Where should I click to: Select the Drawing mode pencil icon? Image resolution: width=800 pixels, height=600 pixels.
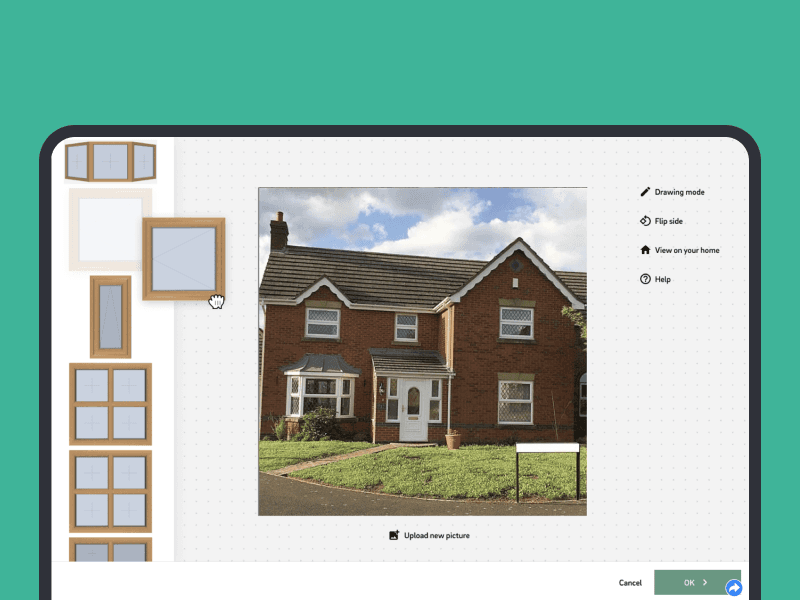pos(645,191)
